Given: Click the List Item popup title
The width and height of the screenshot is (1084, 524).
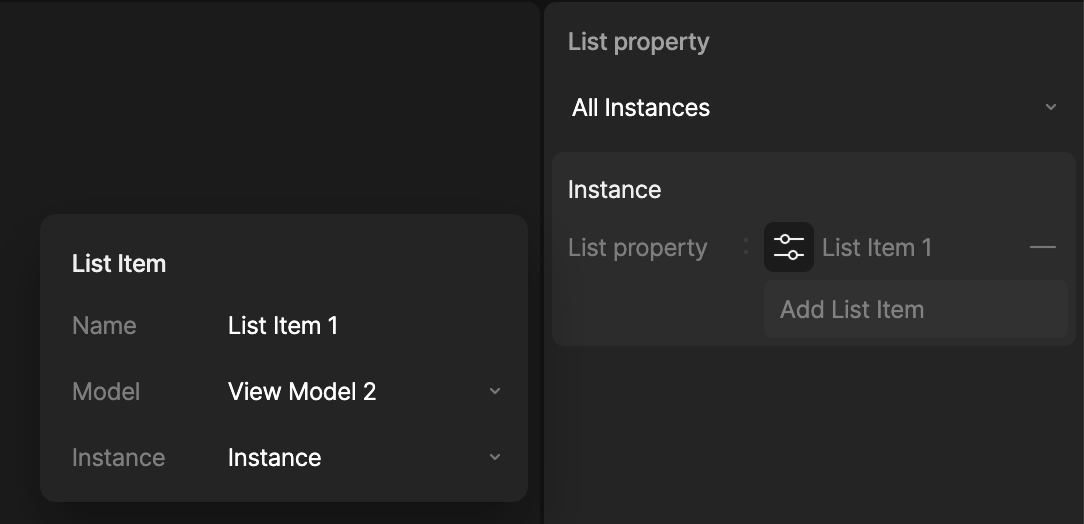Looking at the screenshot, I should pos(119,263).
